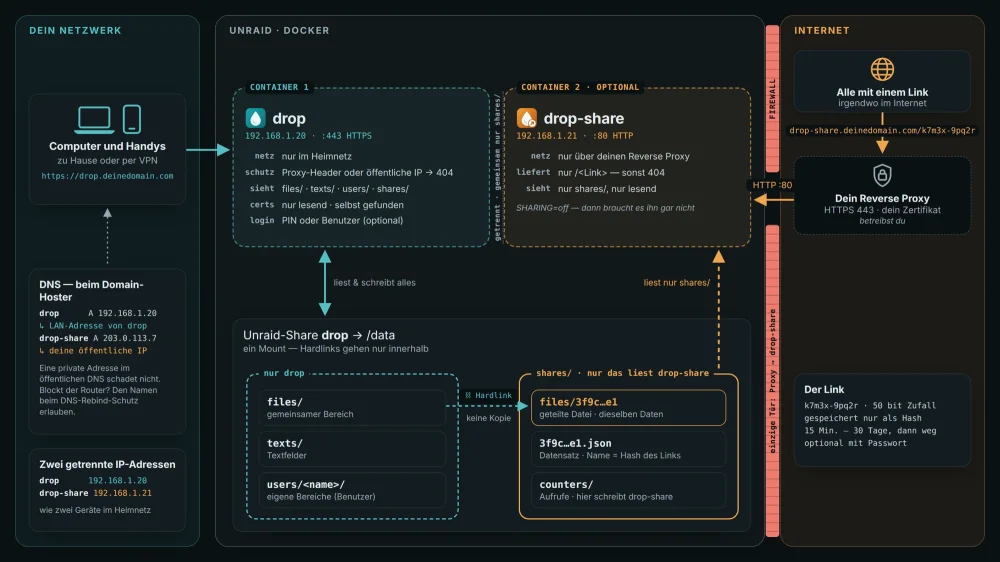Select DNS record 'drop-share A 203.0.113.7'

pos(98,338)
